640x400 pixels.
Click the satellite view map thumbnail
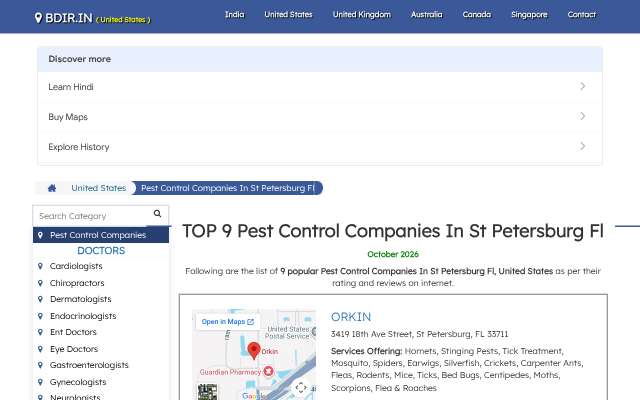pyautogui.click(x=207, y=392)
